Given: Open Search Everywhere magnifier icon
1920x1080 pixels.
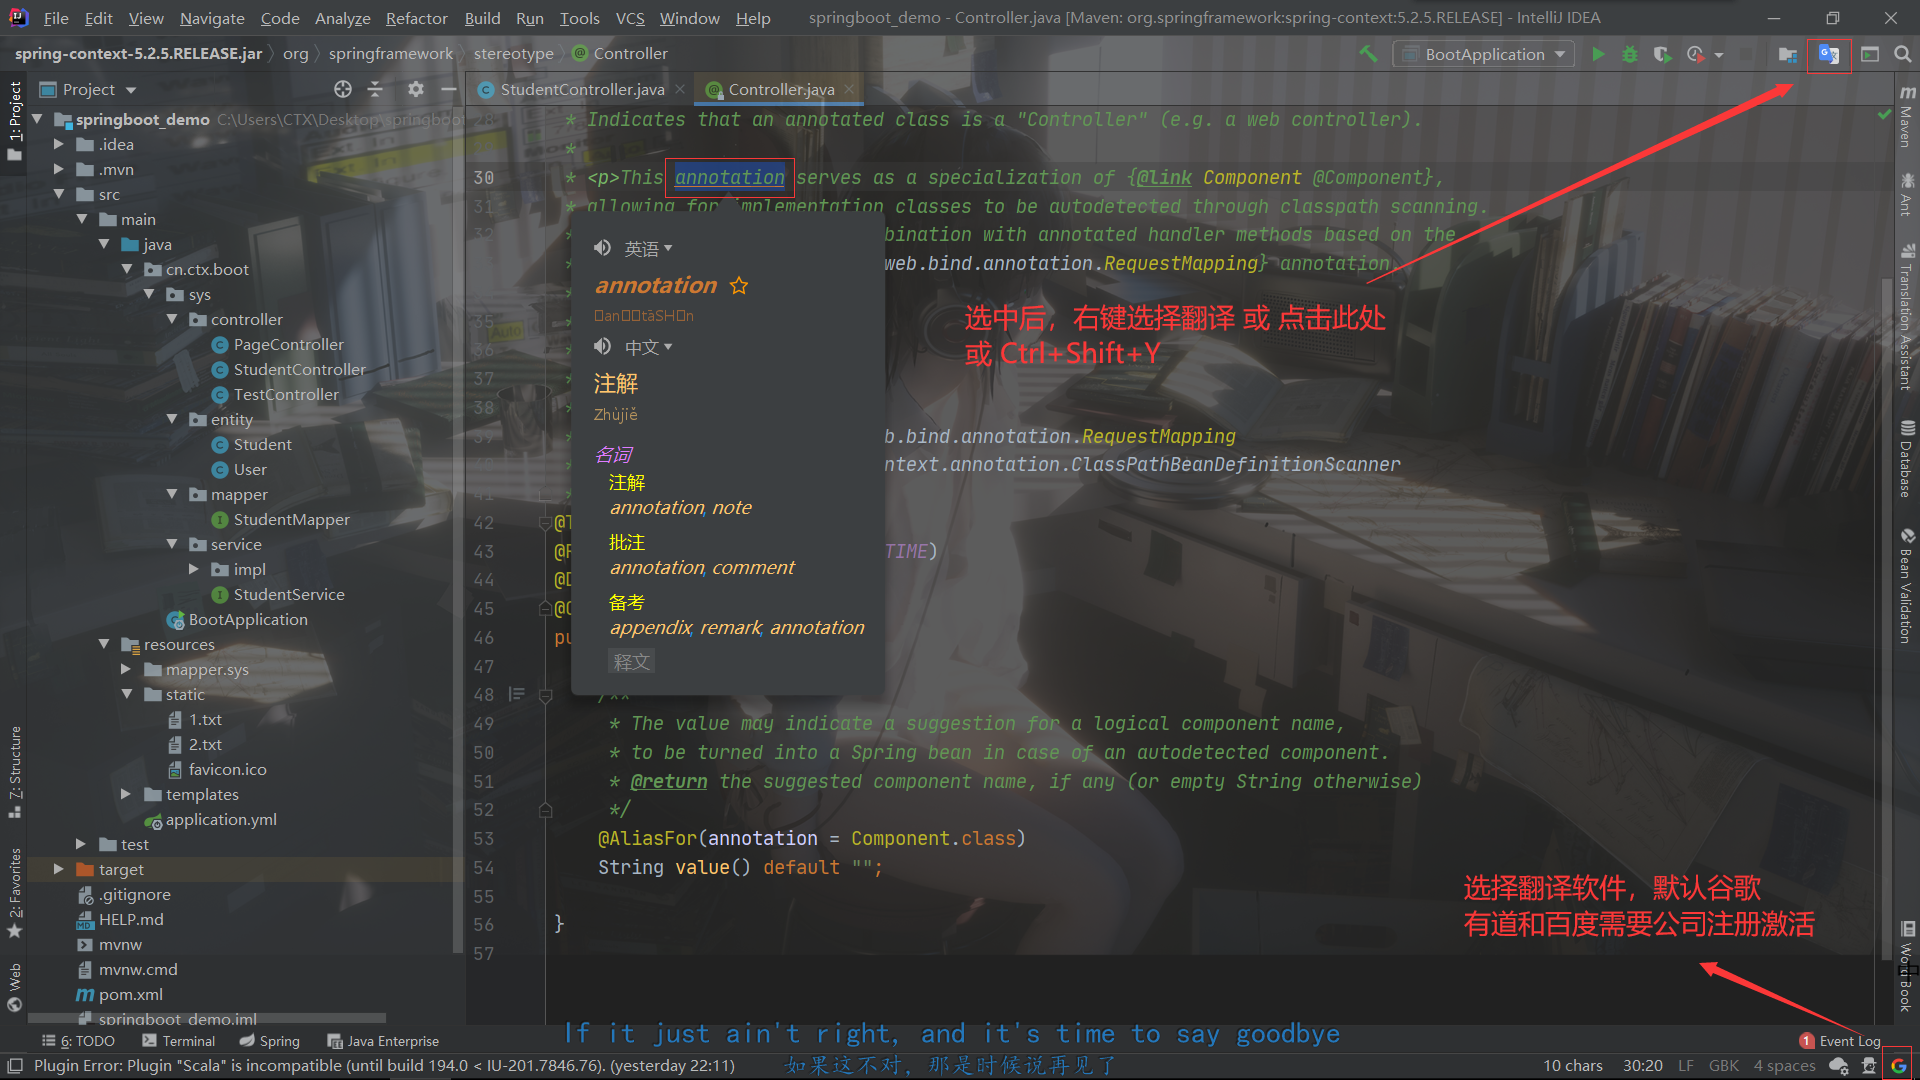Looking at the screenshot, I should (x=1902, y=54).
